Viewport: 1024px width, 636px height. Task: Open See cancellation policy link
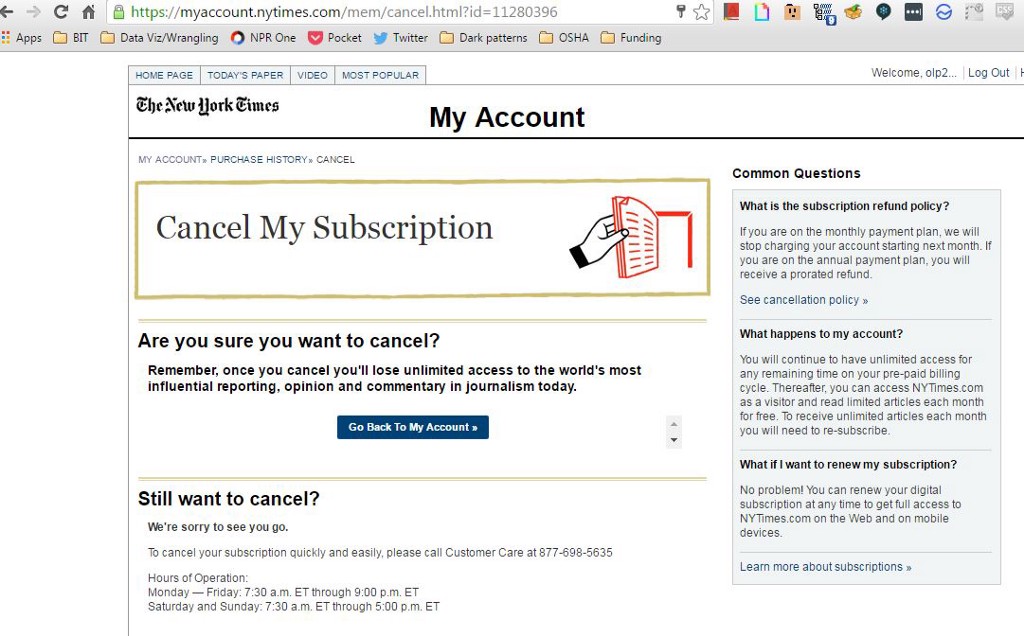coord(803,300)
